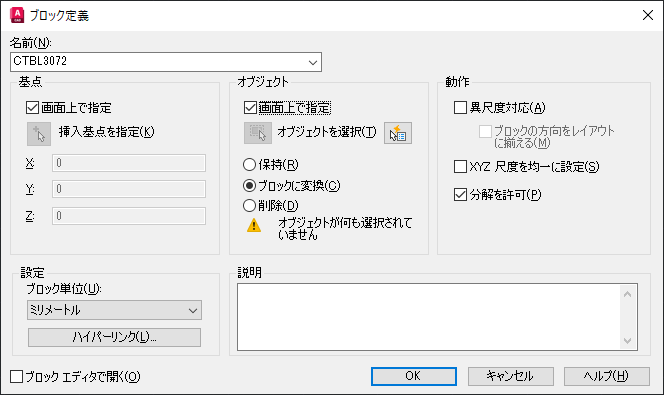This screenshot has width=664, height=395.
Task: Open ブロック単位 ミリメートル dropdown
Action: pos(114,310)
